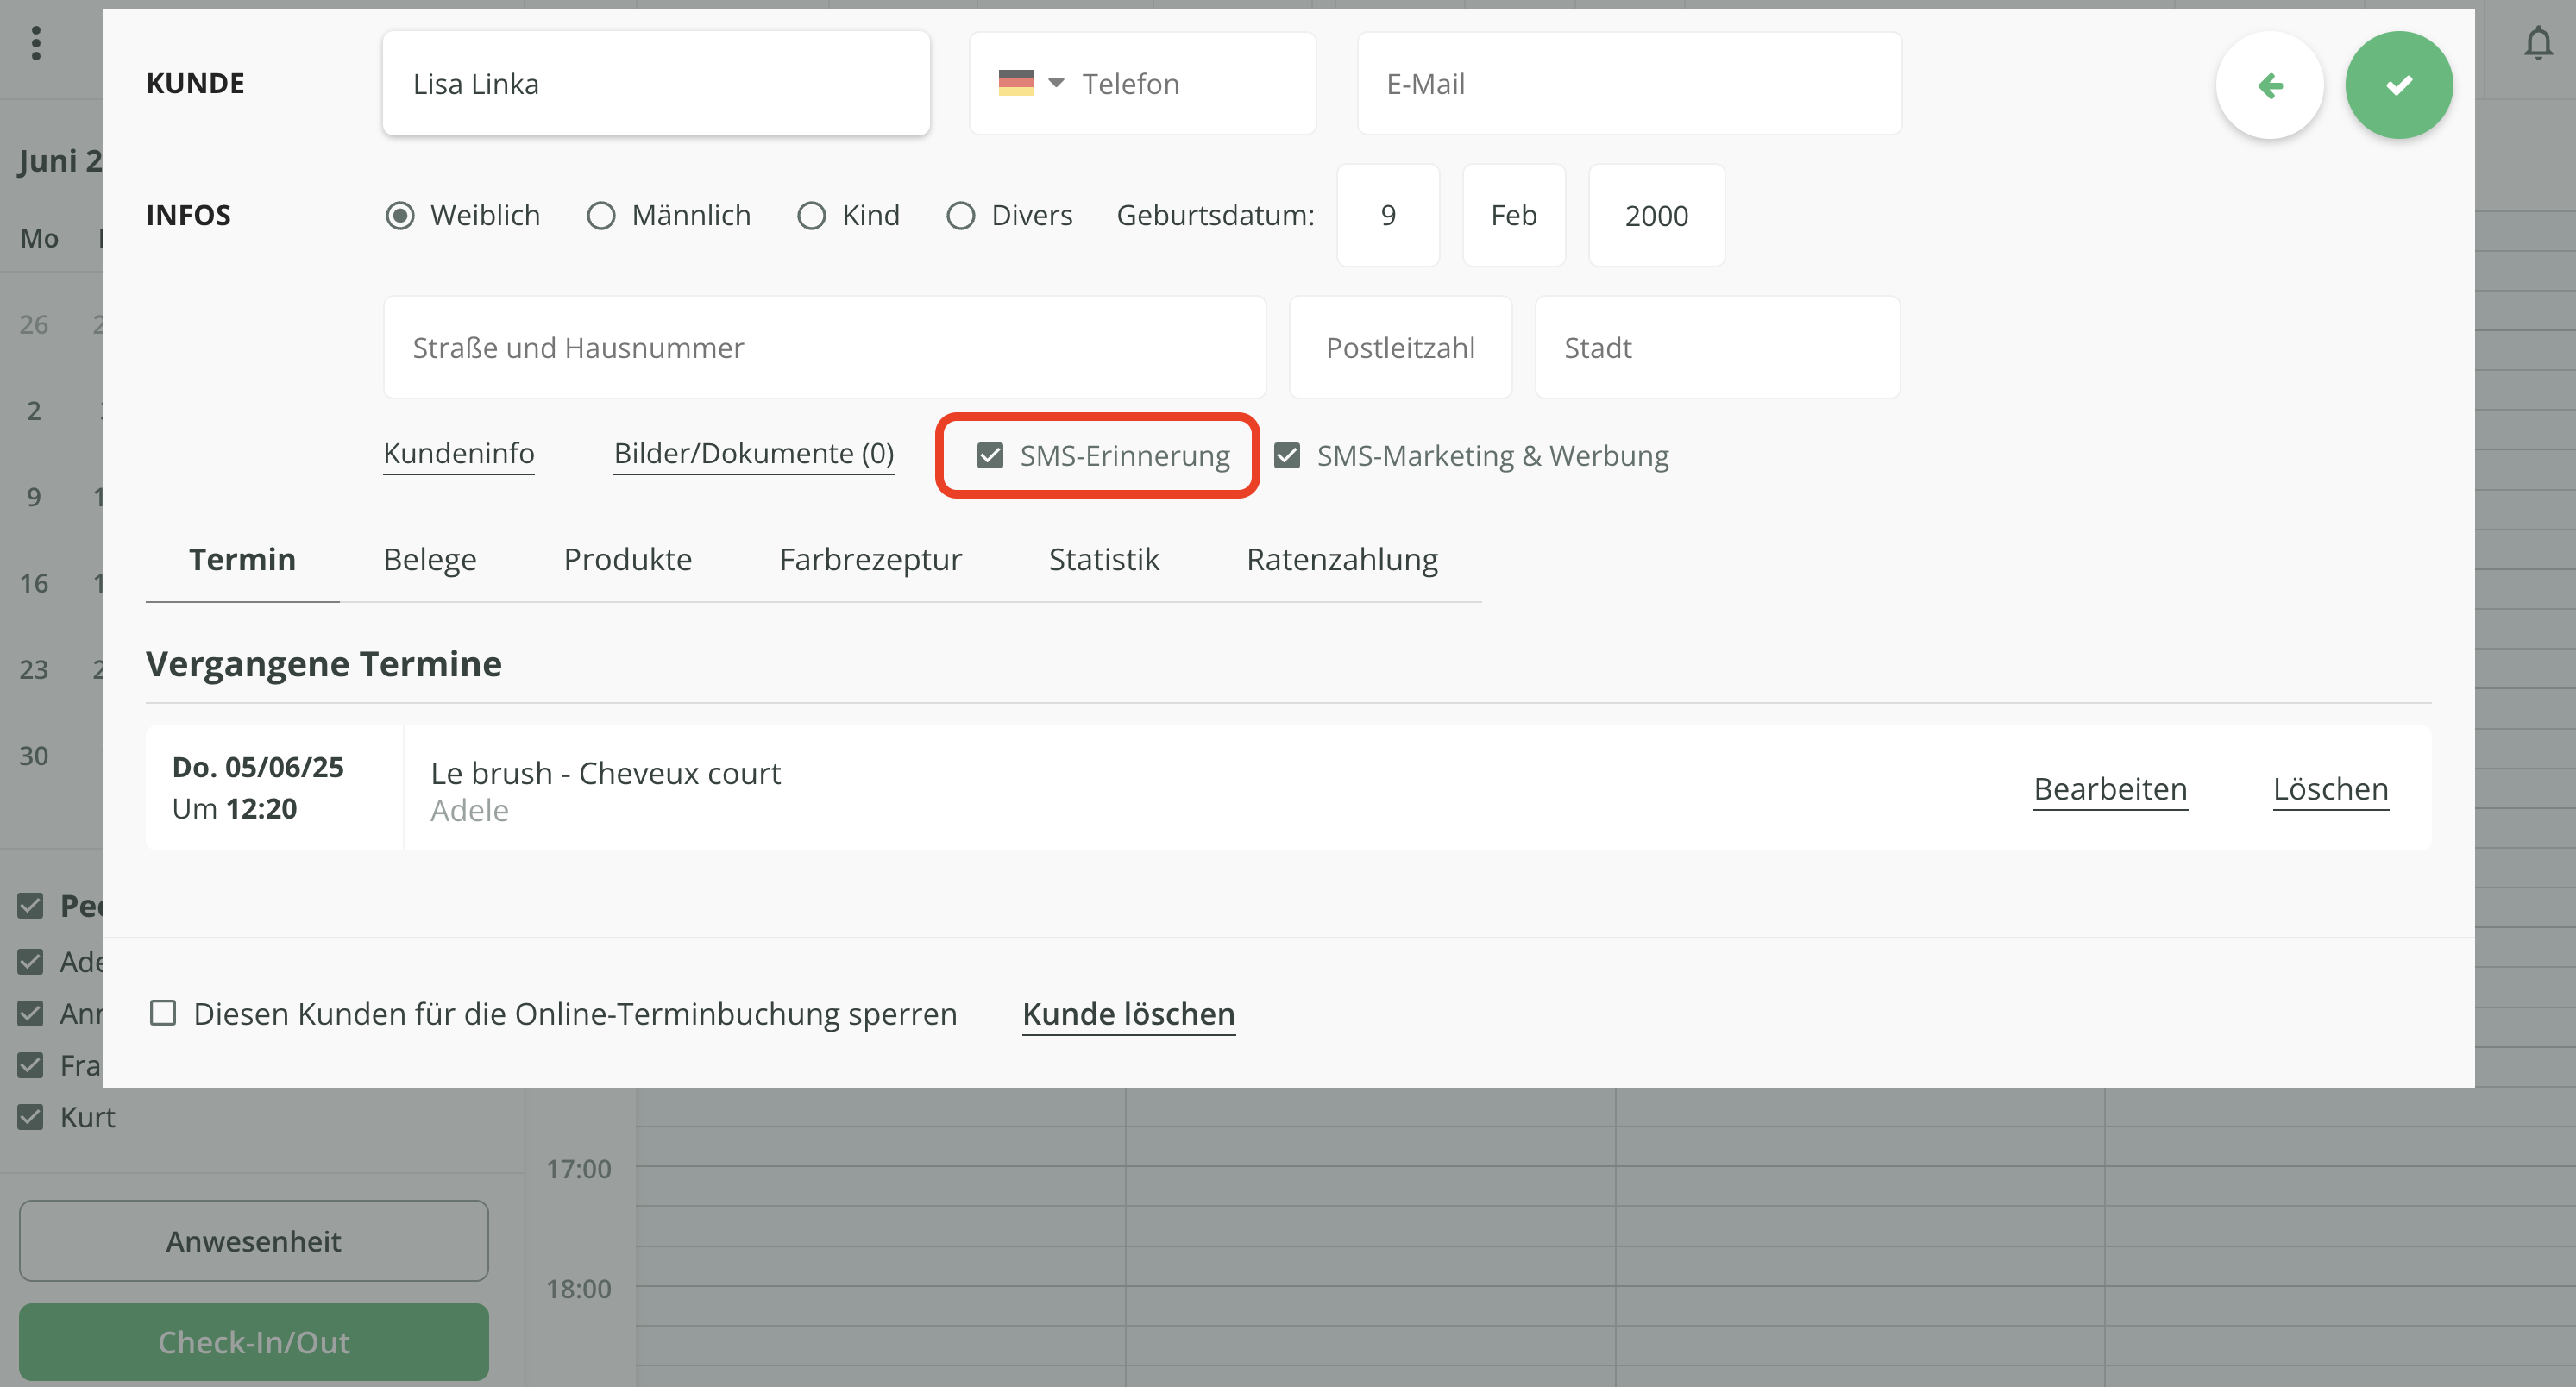Click into the E-Mail input field
The width and height of the screenshot is (2576, 1387).
(x=1628, y=83)
